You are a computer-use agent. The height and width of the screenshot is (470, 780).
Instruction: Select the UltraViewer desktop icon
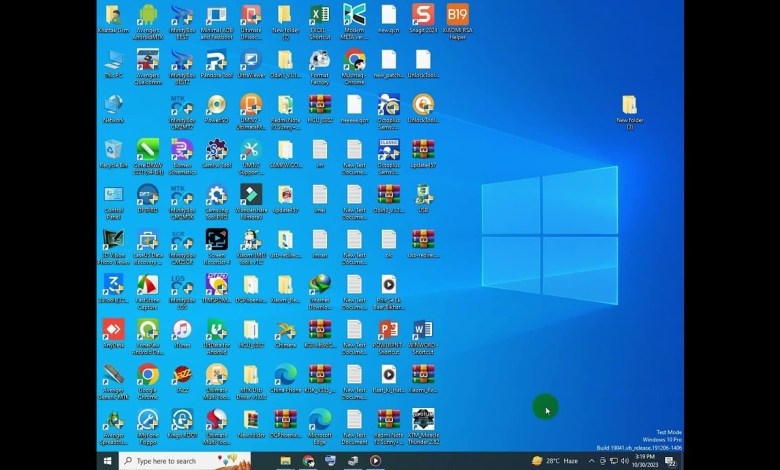point(251,60)
